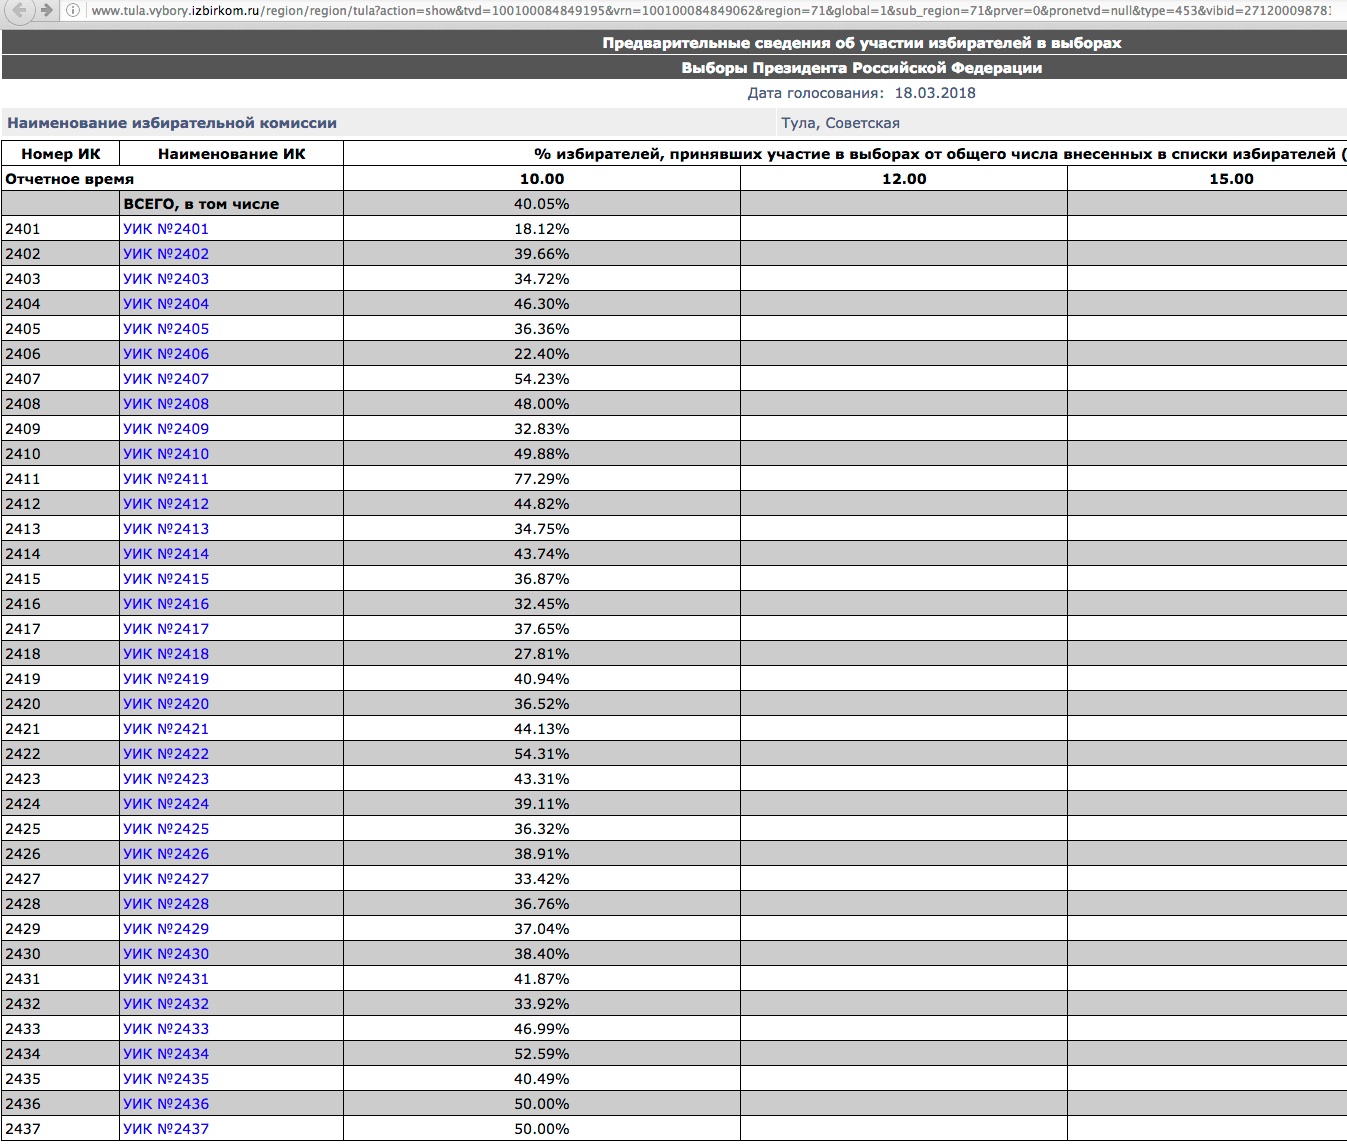The width and height of the screenshot is (1347, 1148).
Task: Click the Тула, Советская commission name
Action: 840,123
